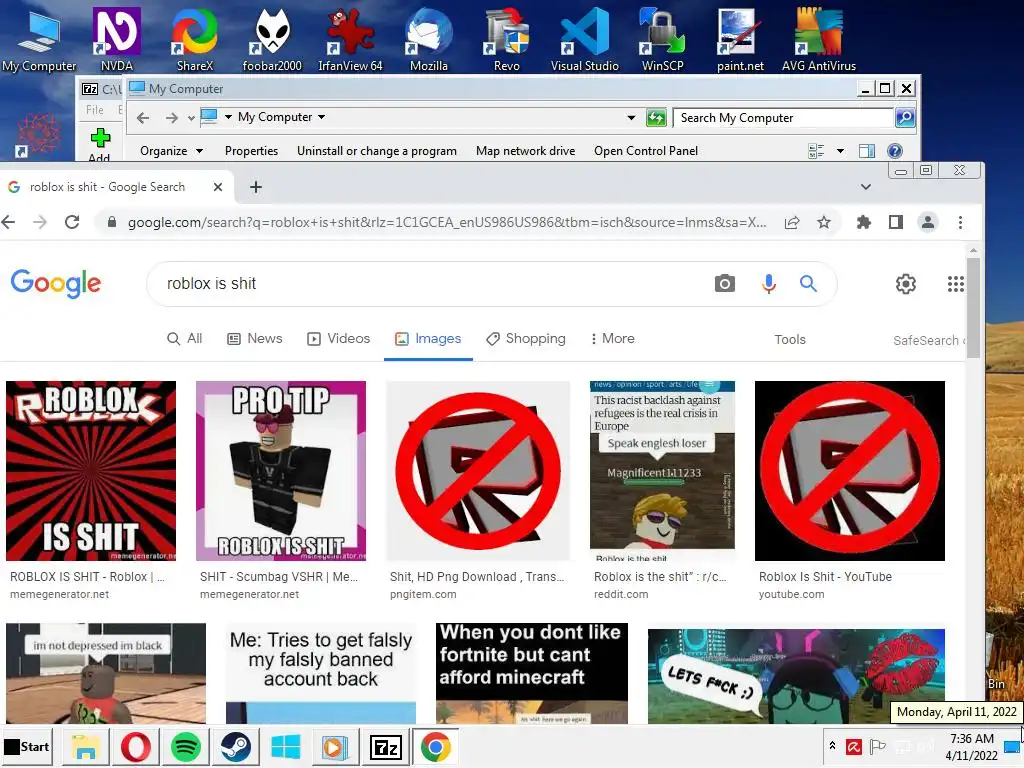The height and width of the screenshot is (768, 1024).
Task: Open 7-Zip from the taskbar
Action: [x=385, y=746]
